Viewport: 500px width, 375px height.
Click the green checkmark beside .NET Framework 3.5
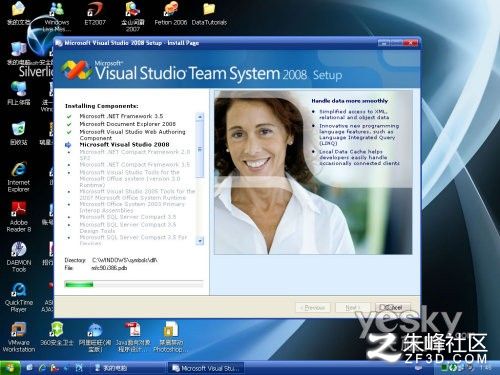69,116
